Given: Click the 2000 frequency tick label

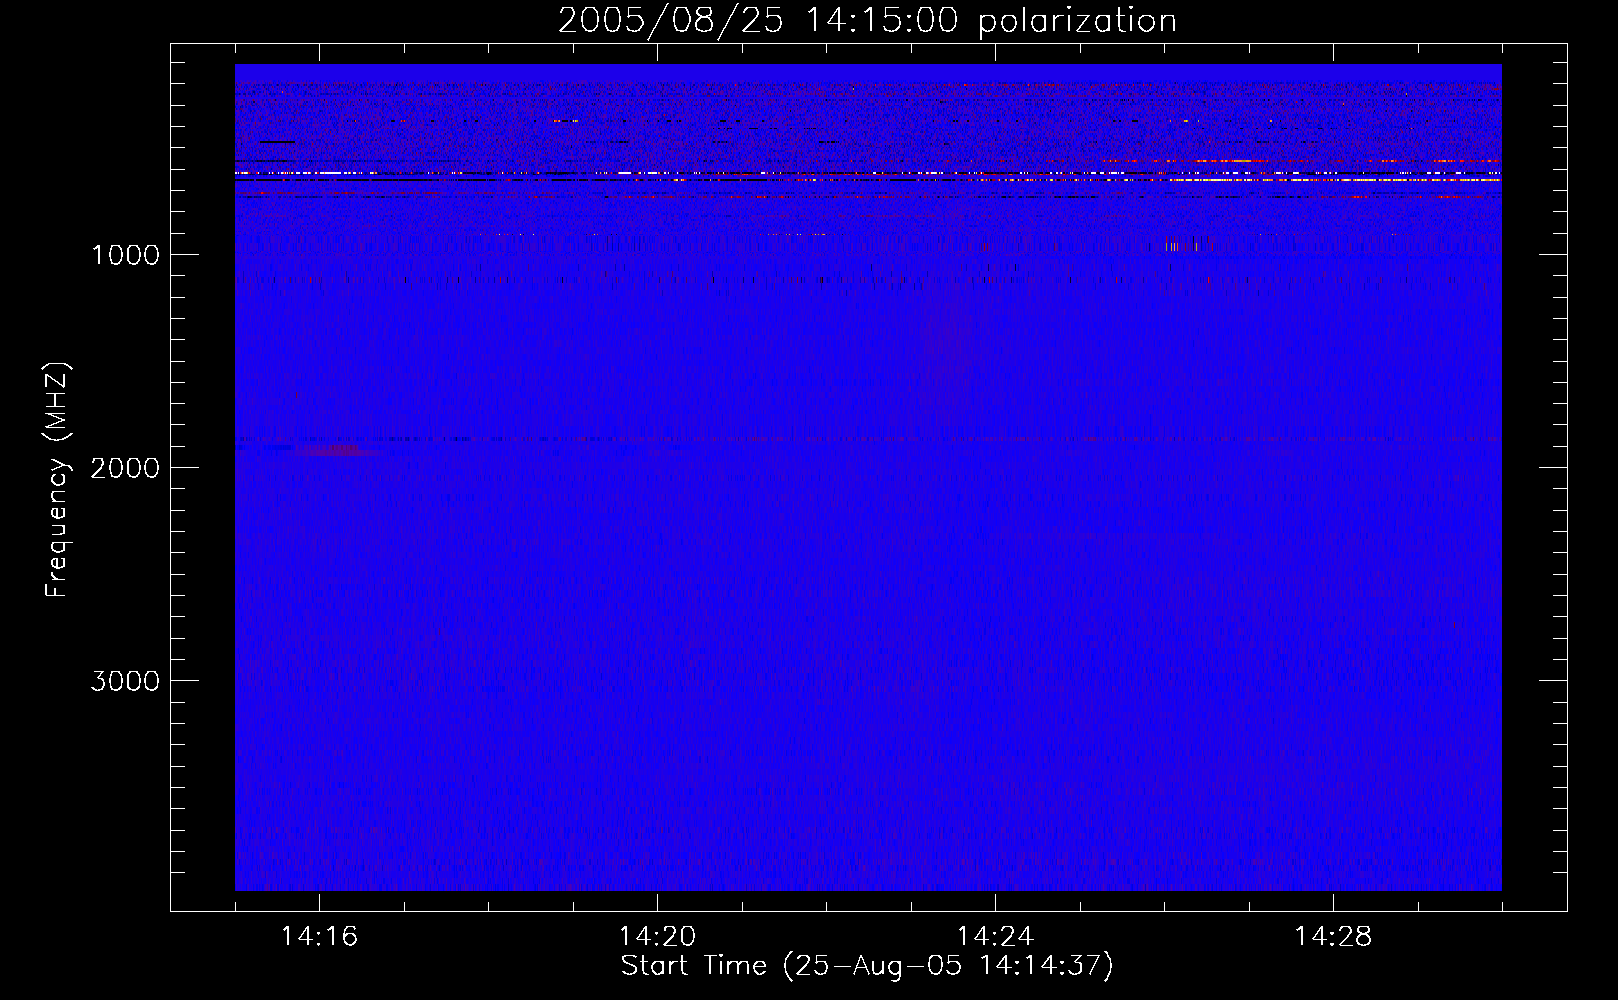Looking at the screenshot, I should coord(125,468).
